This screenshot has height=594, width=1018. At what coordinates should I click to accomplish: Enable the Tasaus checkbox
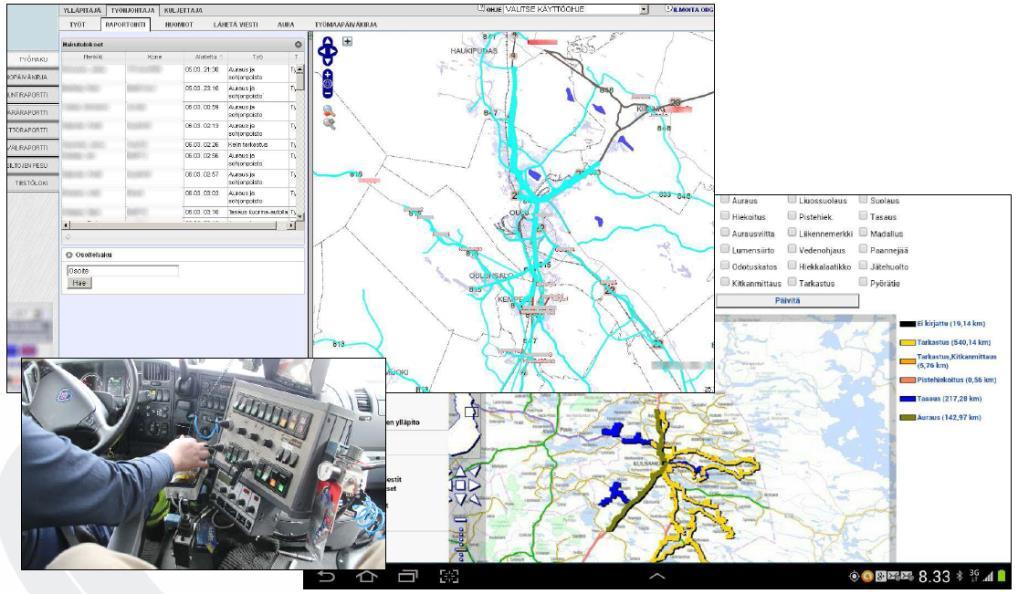(863, 216)
